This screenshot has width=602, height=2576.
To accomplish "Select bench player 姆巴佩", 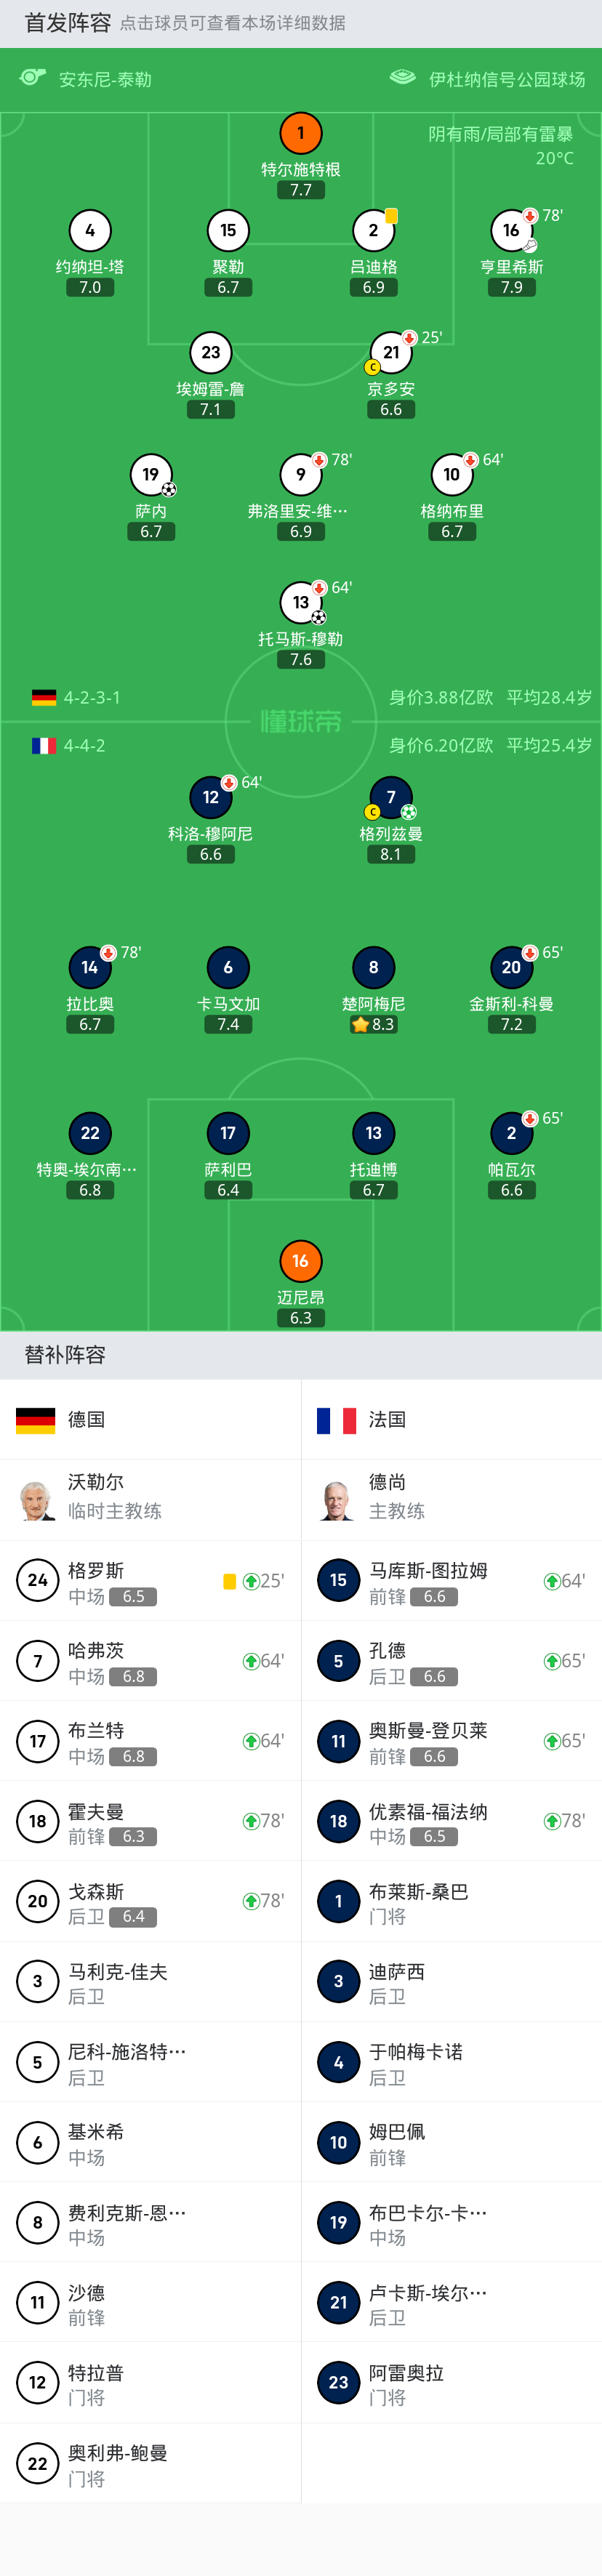I will tap(451, 2142).
